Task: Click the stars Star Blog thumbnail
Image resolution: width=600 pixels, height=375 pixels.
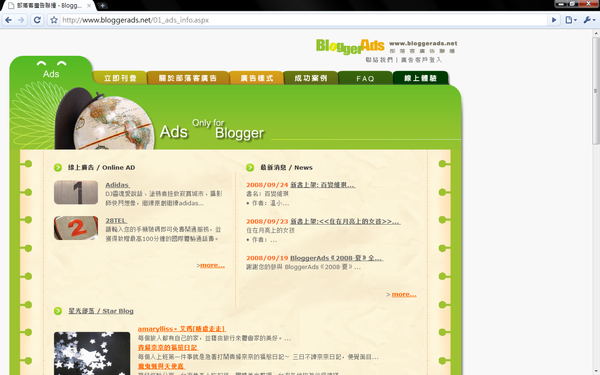Action: point(92,353)
